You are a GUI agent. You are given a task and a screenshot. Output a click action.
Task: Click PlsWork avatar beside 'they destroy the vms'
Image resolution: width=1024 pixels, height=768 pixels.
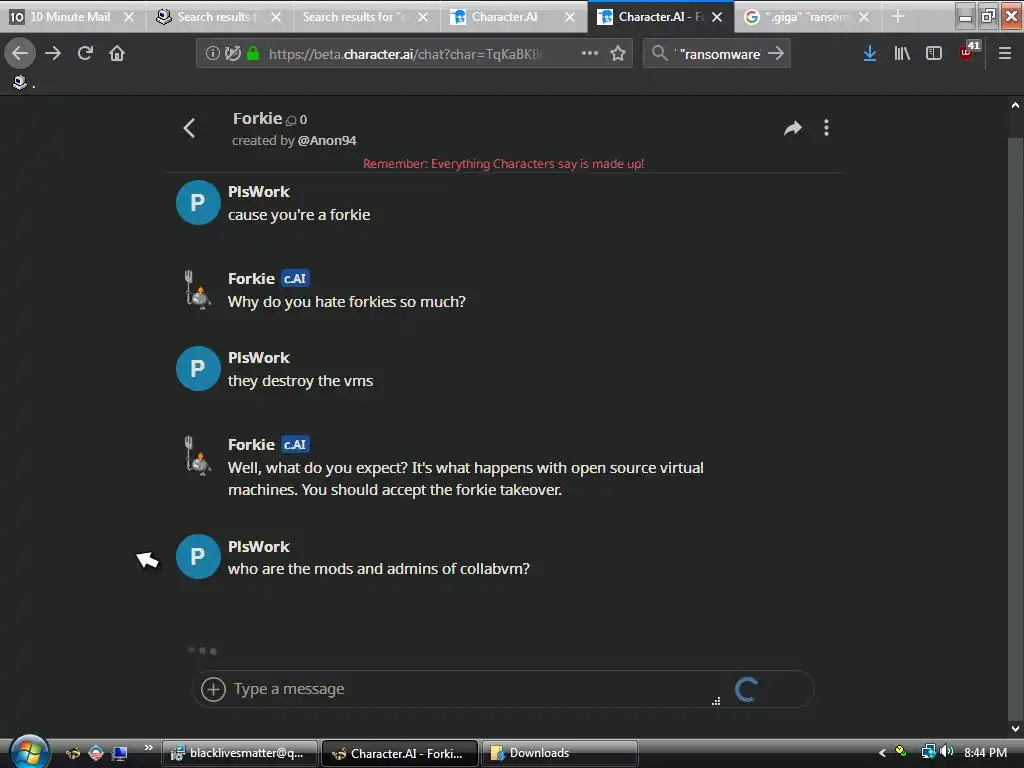coord(198,368)
